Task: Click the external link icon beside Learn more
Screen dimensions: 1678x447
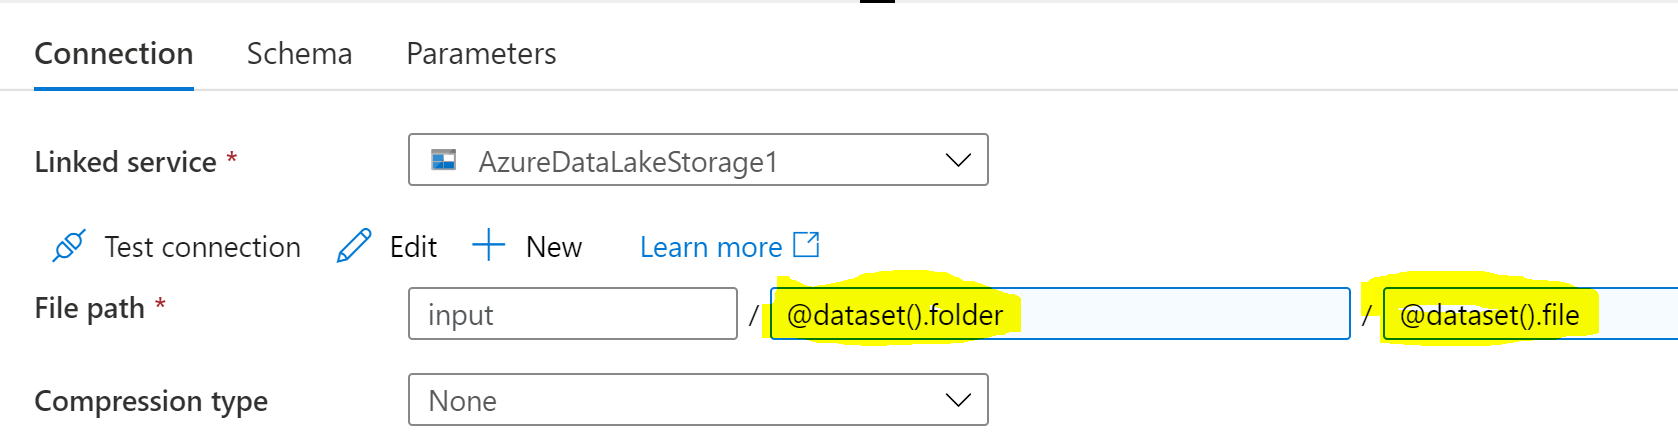Action: [x=806, y=244]
